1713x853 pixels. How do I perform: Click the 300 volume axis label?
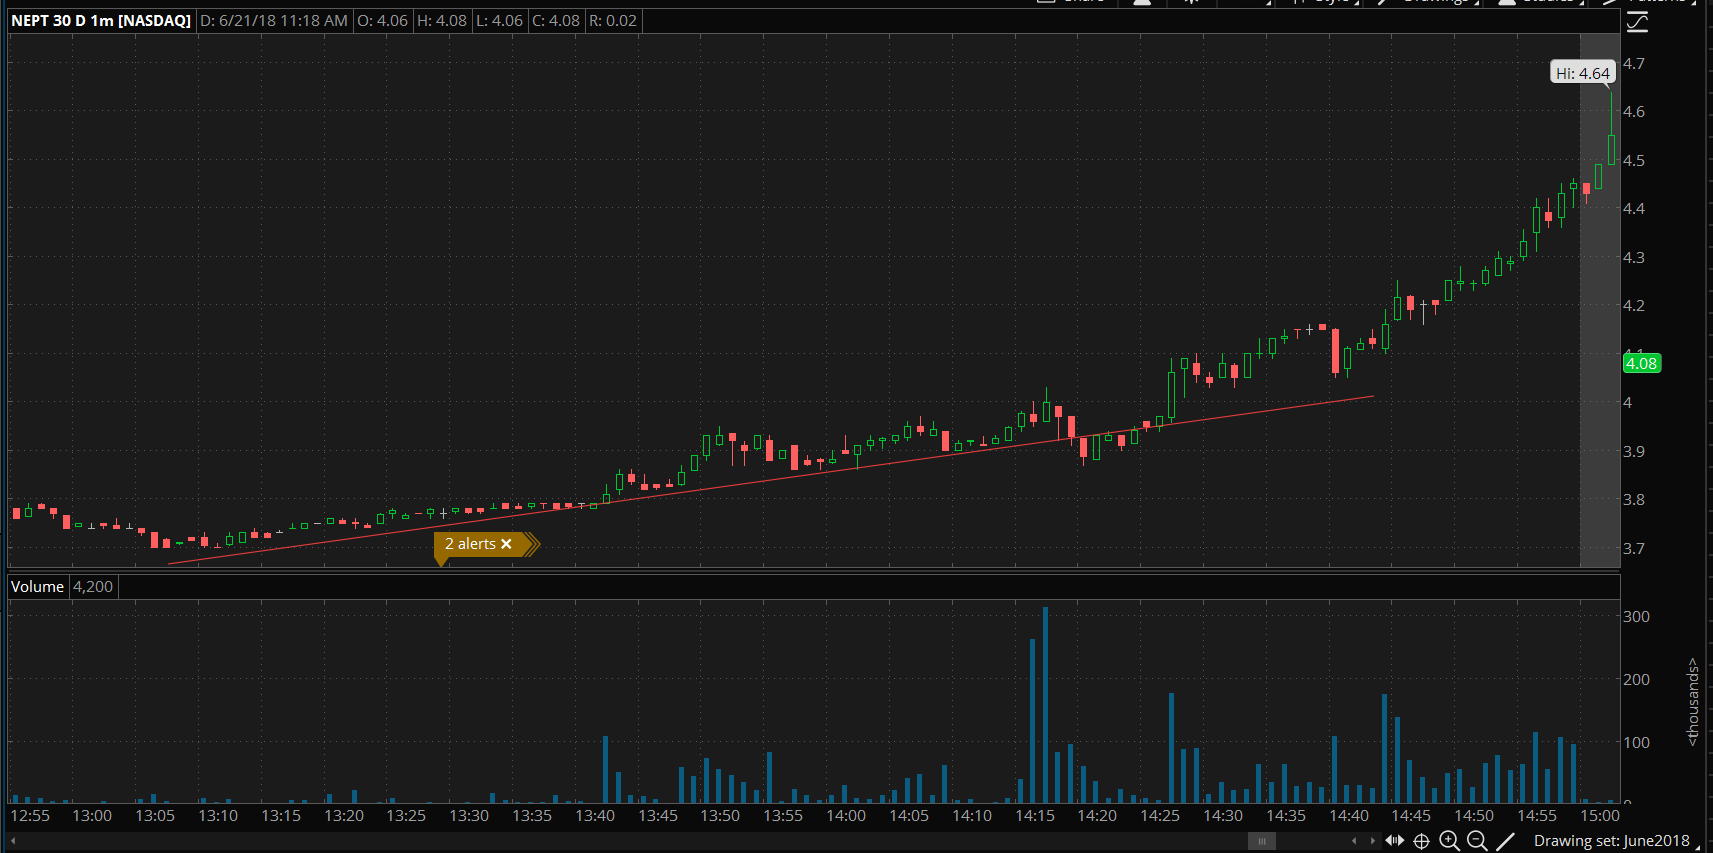click(x=1636, y=616)
